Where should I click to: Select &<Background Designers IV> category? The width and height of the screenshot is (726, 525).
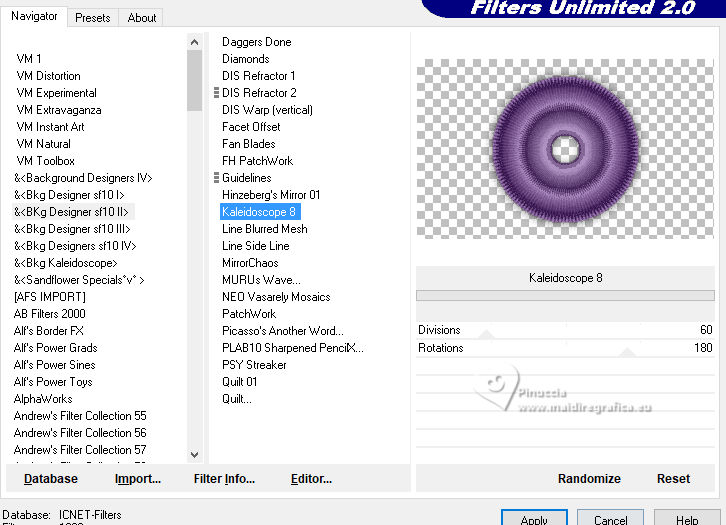(x=83, y=178)
